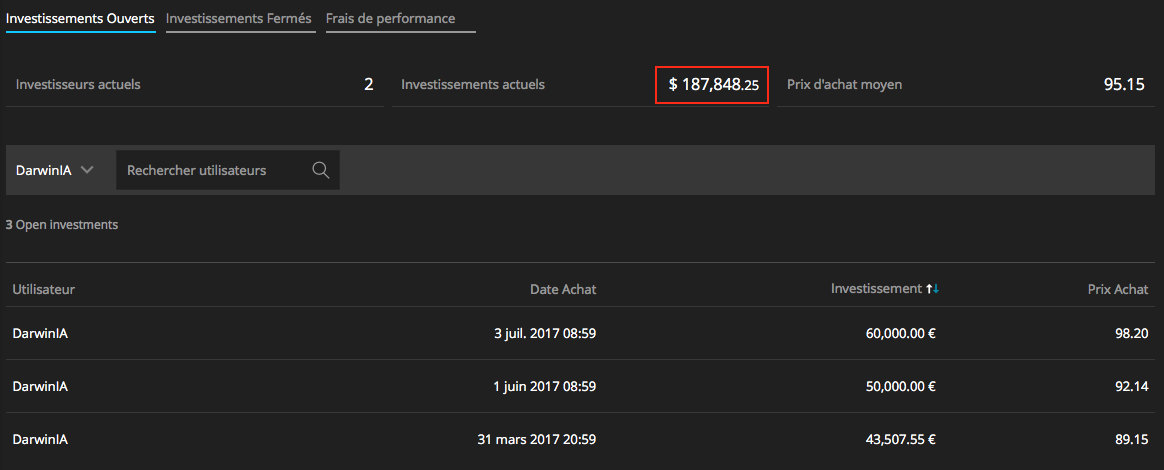Focus the Rechercher utilisateurs search field

click(x=215, y=170)
